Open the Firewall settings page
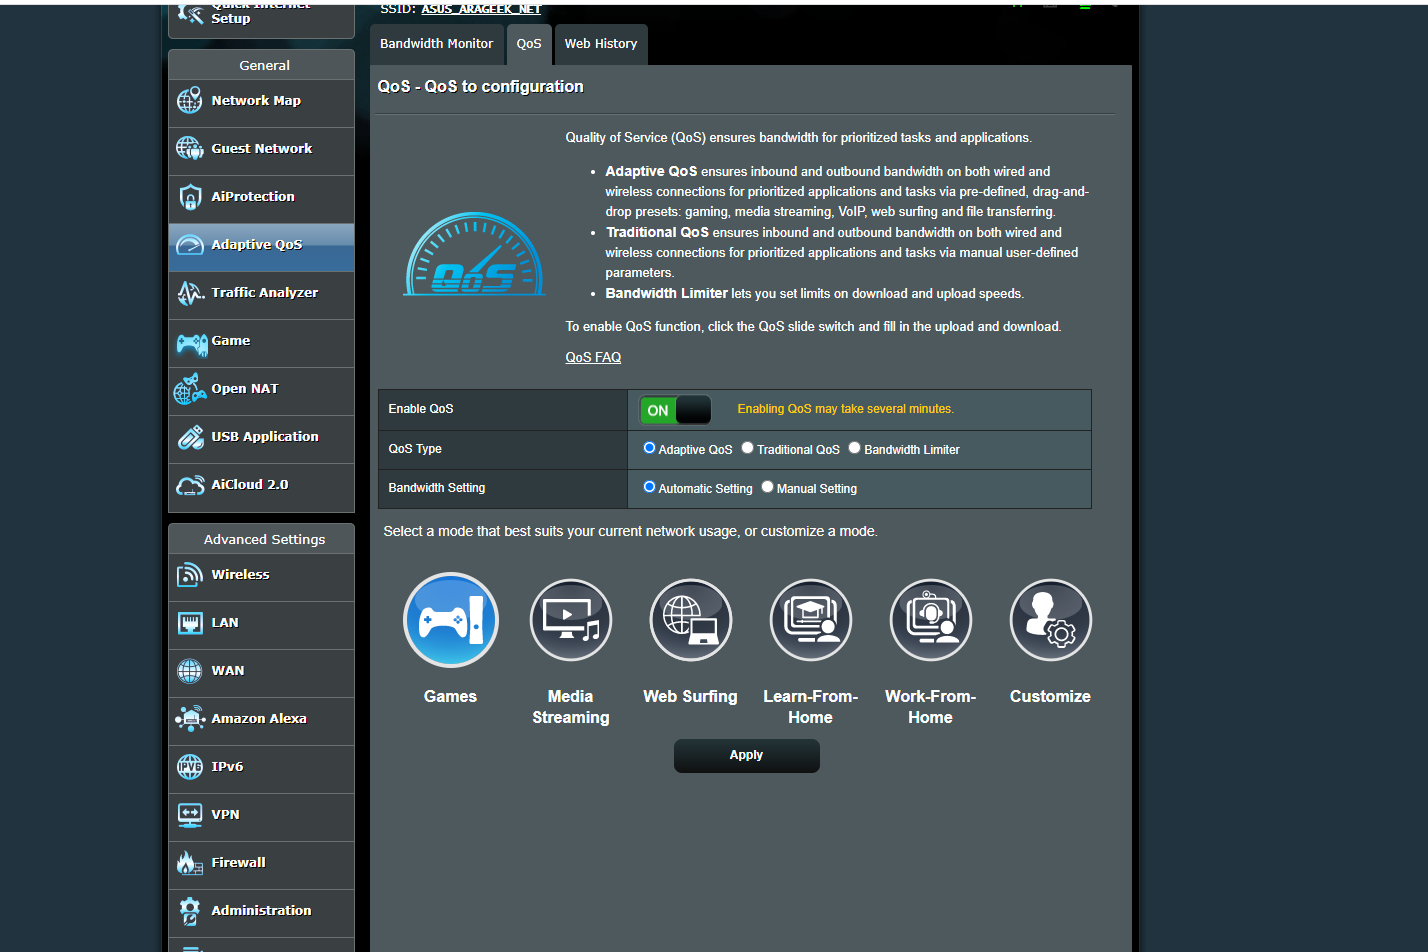Screen dimensions: 1428x952 [261, 863]
